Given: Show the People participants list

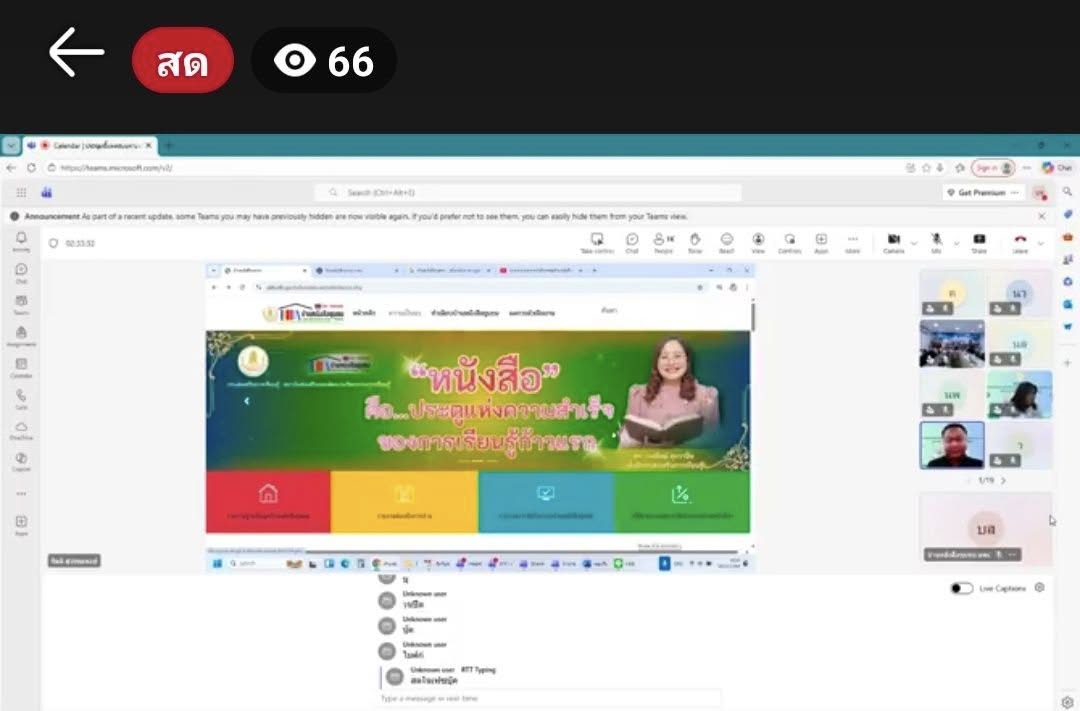Looking at the screenshot, I should 662,242.
